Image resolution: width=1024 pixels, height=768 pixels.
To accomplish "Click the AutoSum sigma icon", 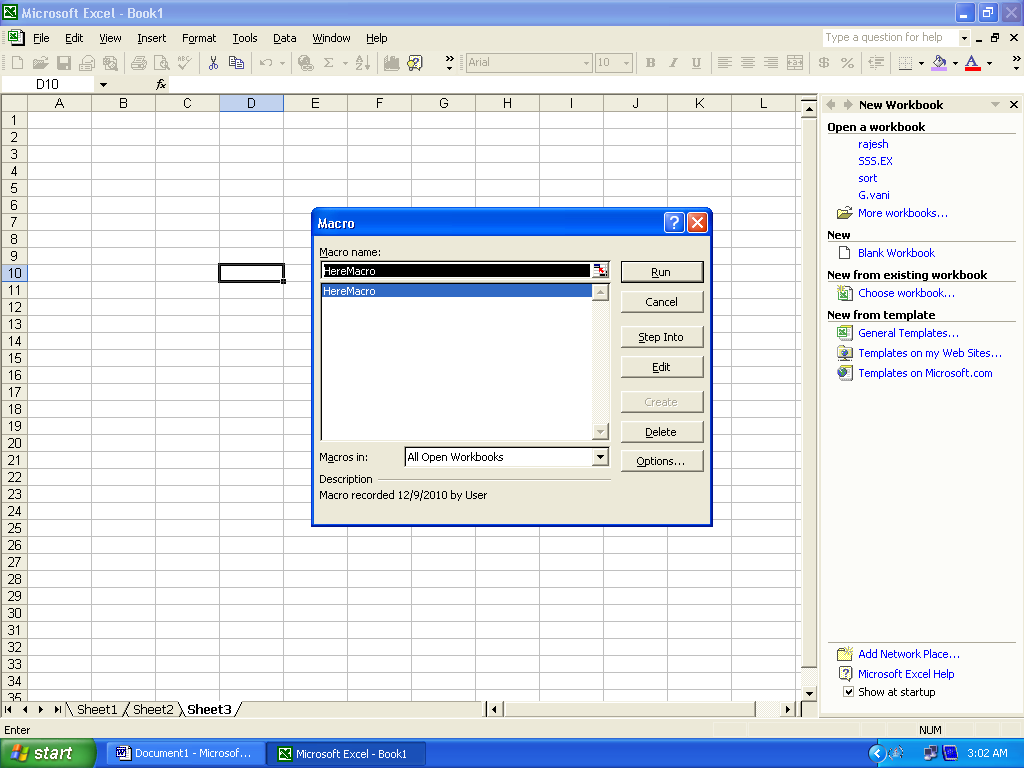I will (x=328, y=63).
